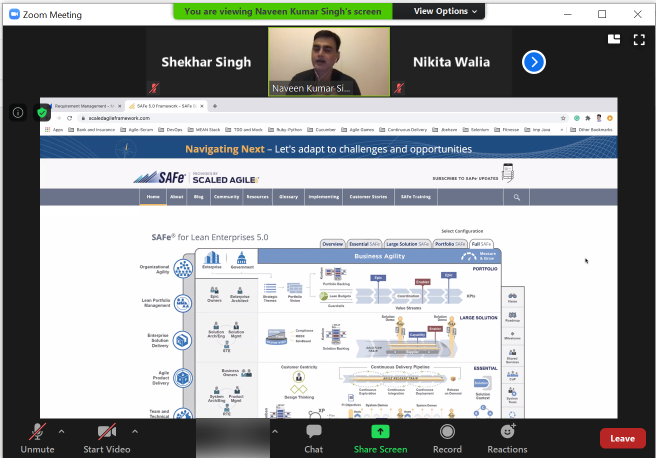
Task: Open audio options arrow next to Unmute
Action: [x=62, y=431]
